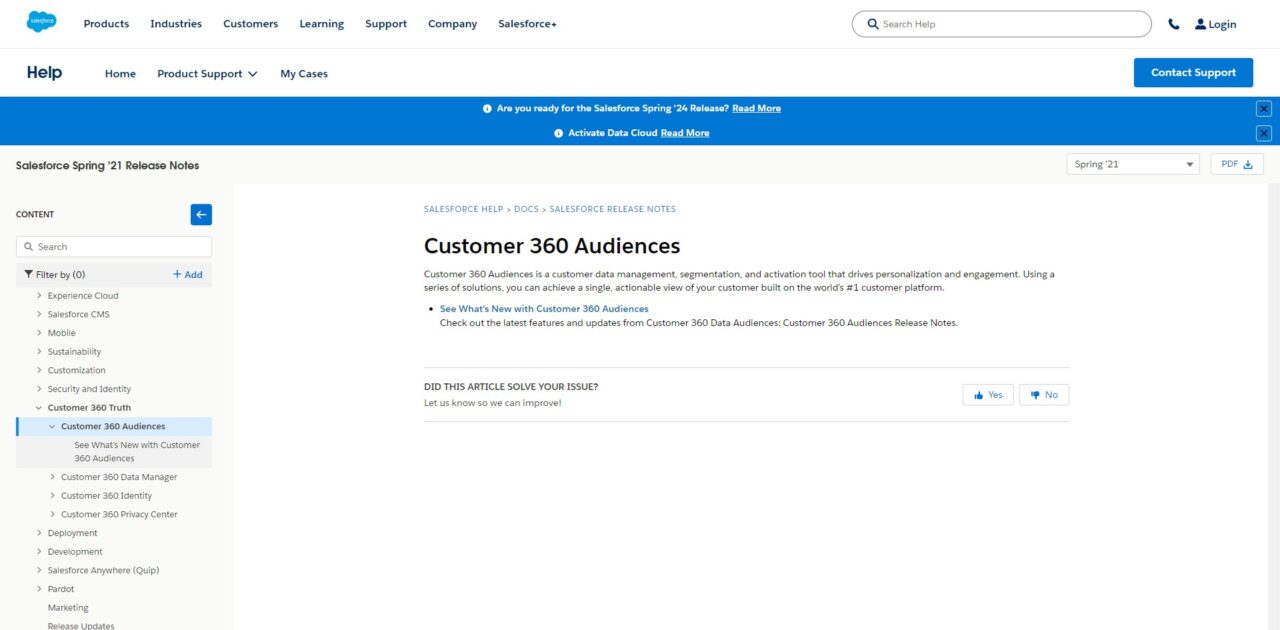Image resolution: width=1280 pixels, height=630 pixels.
Task: Close the Spring '24 Release banner
Action: pos(1264,109)
